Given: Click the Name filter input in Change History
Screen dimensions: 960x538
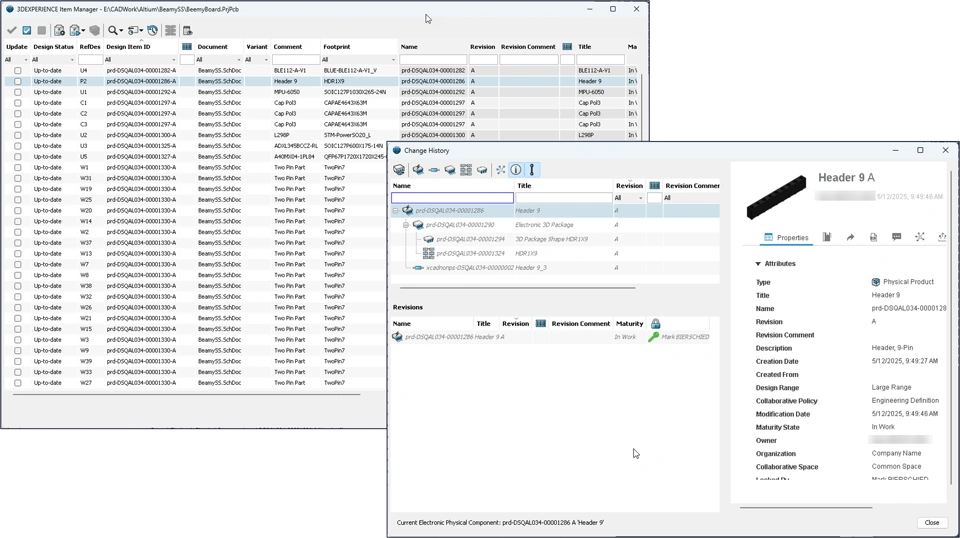Looking at the screenshot, I should (452, 198).
